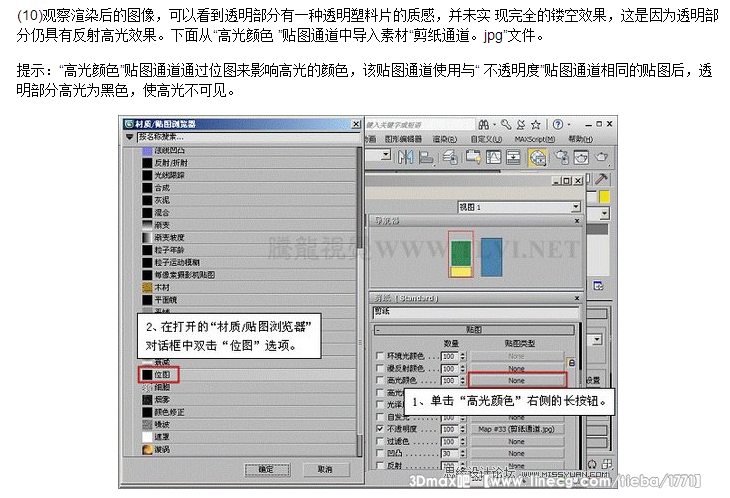Adjust the 凹凸 amount spinner
The image size is (730, 498).
462,453
